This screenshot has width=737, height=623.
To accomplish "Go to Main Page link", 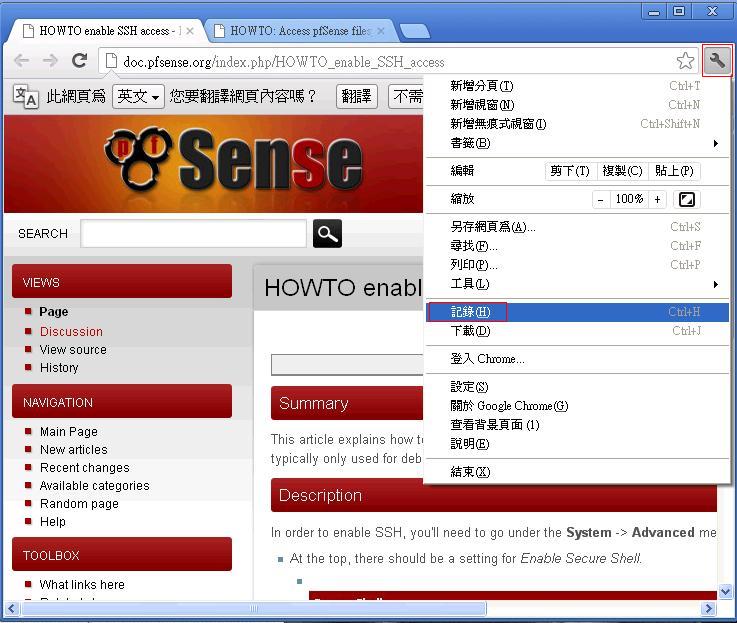I will pyautogui.click(x=69, y=432).
